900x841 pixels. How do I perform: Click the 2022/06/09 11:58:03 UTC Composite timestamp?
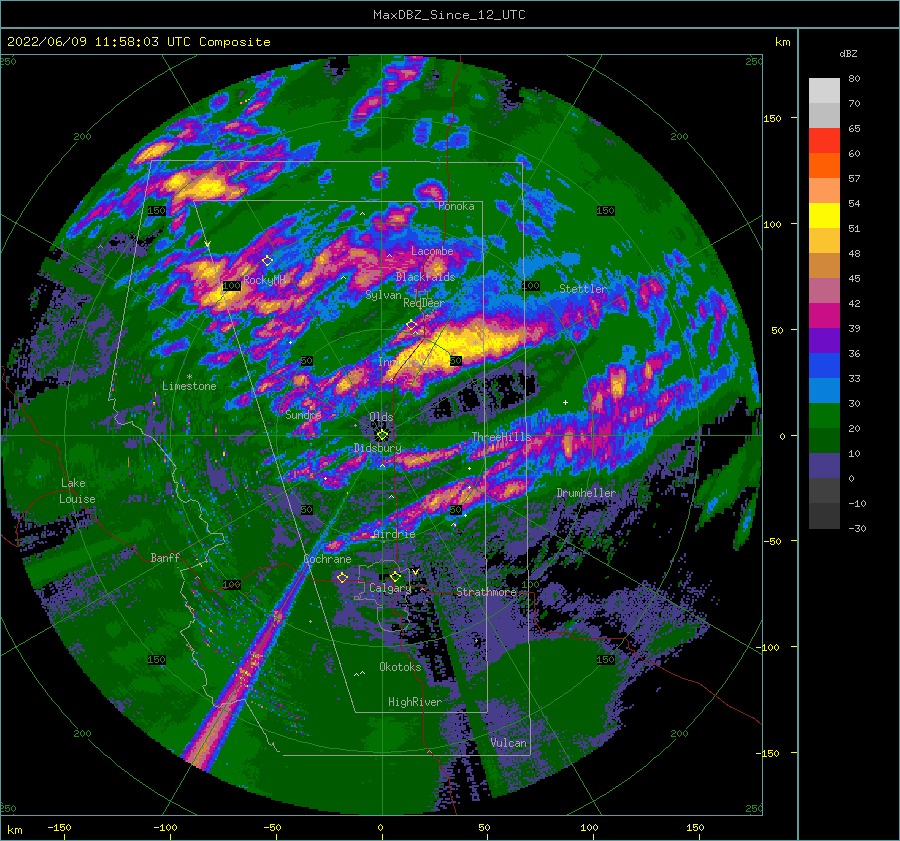(138, 42)
